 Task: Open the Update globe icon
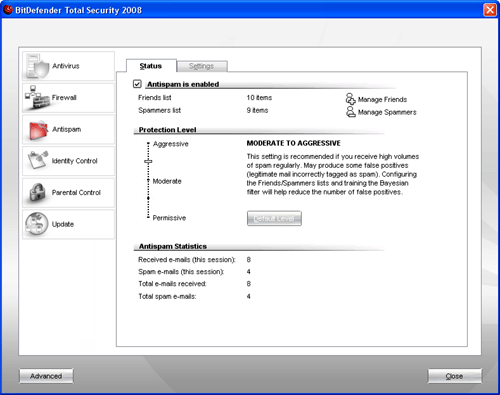(x=37, y=224)
